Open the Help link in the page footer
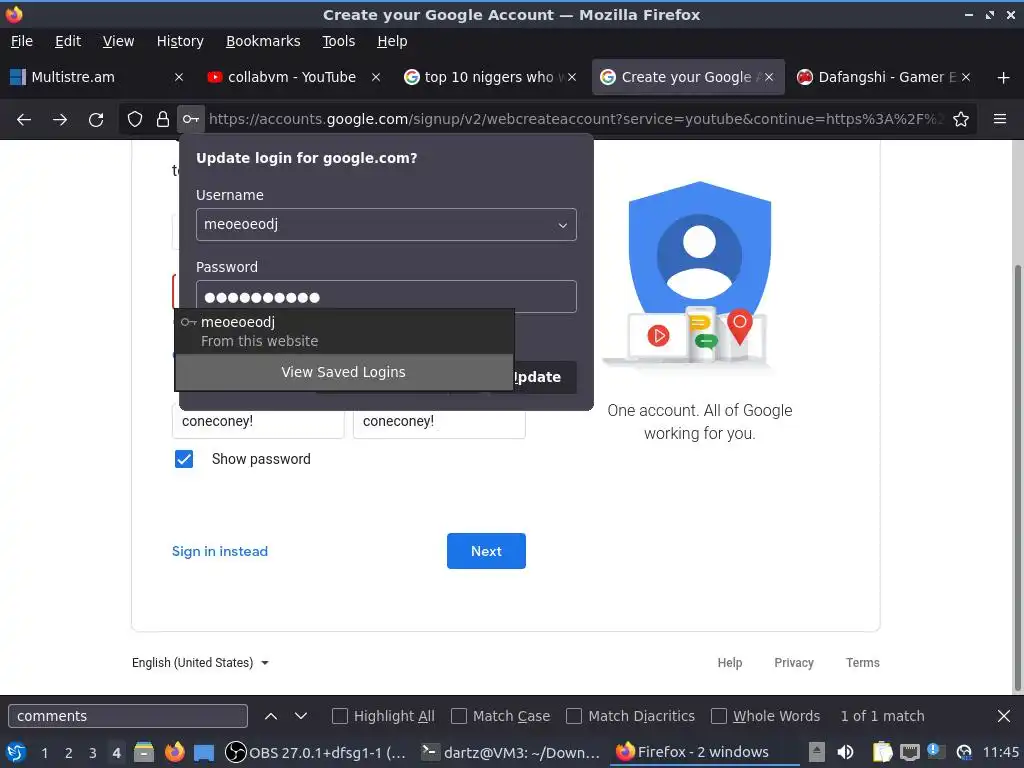This screenshot has width=1024, height=768. 730,663
